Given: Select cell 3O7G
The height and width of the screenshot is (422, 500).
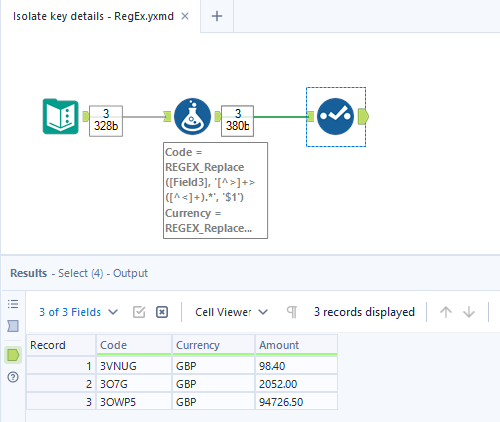Looking at the screenshot, I should pyautogui.click(x=134, y=384).
